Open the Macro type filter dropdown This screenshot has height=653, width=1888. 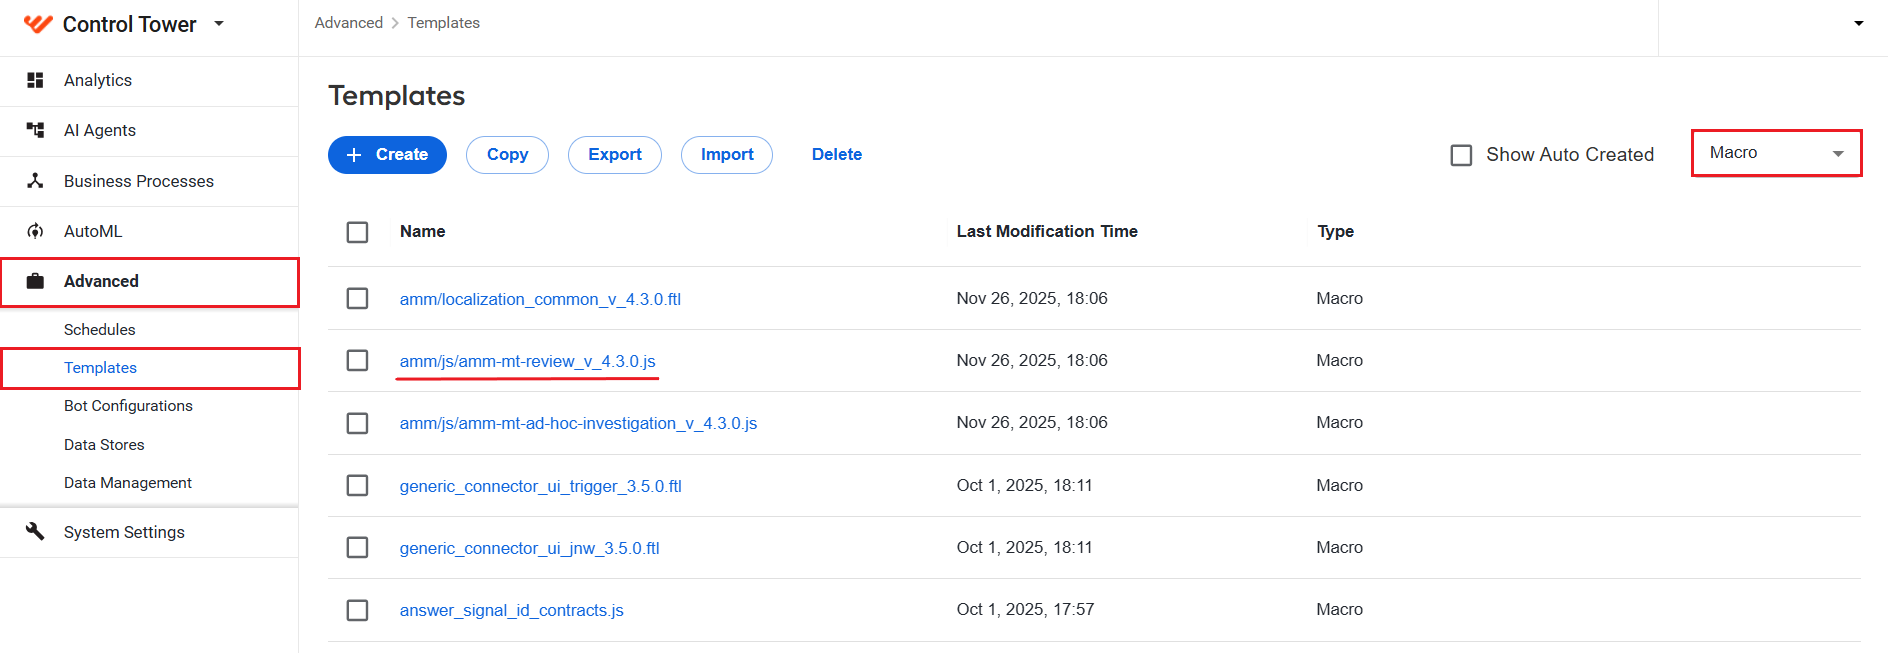coord(1776,153)
